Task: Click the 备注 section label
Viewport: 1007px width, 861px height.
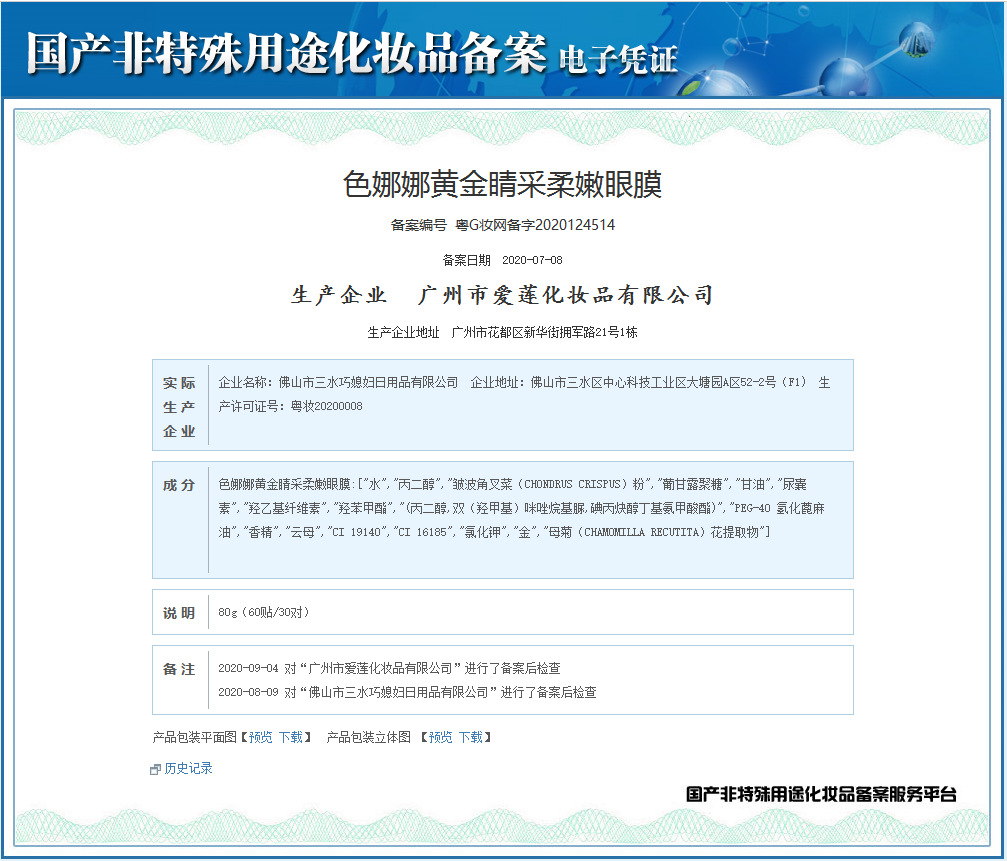Action: [x=179, y=669]
